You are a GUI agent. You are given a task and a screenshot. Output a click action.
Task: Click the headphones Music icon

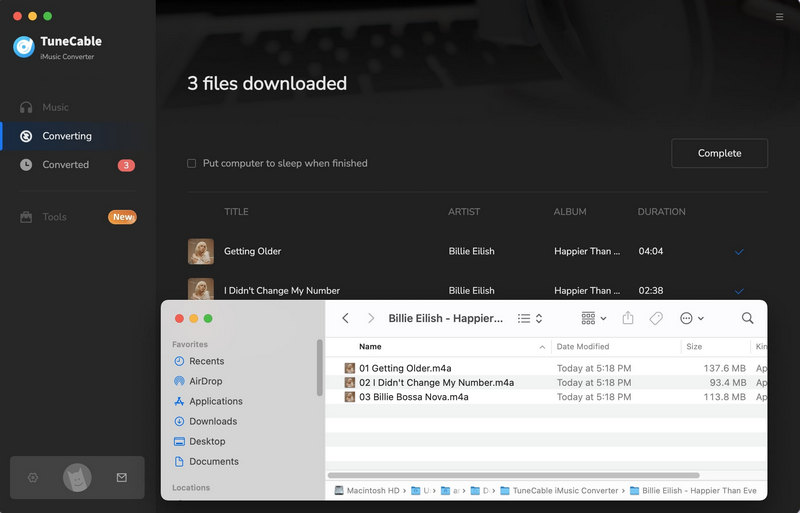coord(26,107)
